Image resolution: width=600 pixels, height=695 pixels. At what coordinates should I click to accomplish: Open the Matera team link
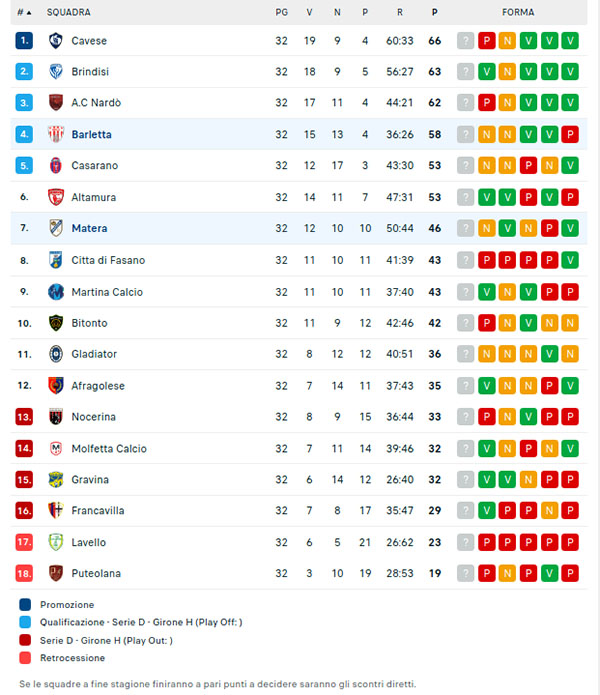tap(90, 228)
